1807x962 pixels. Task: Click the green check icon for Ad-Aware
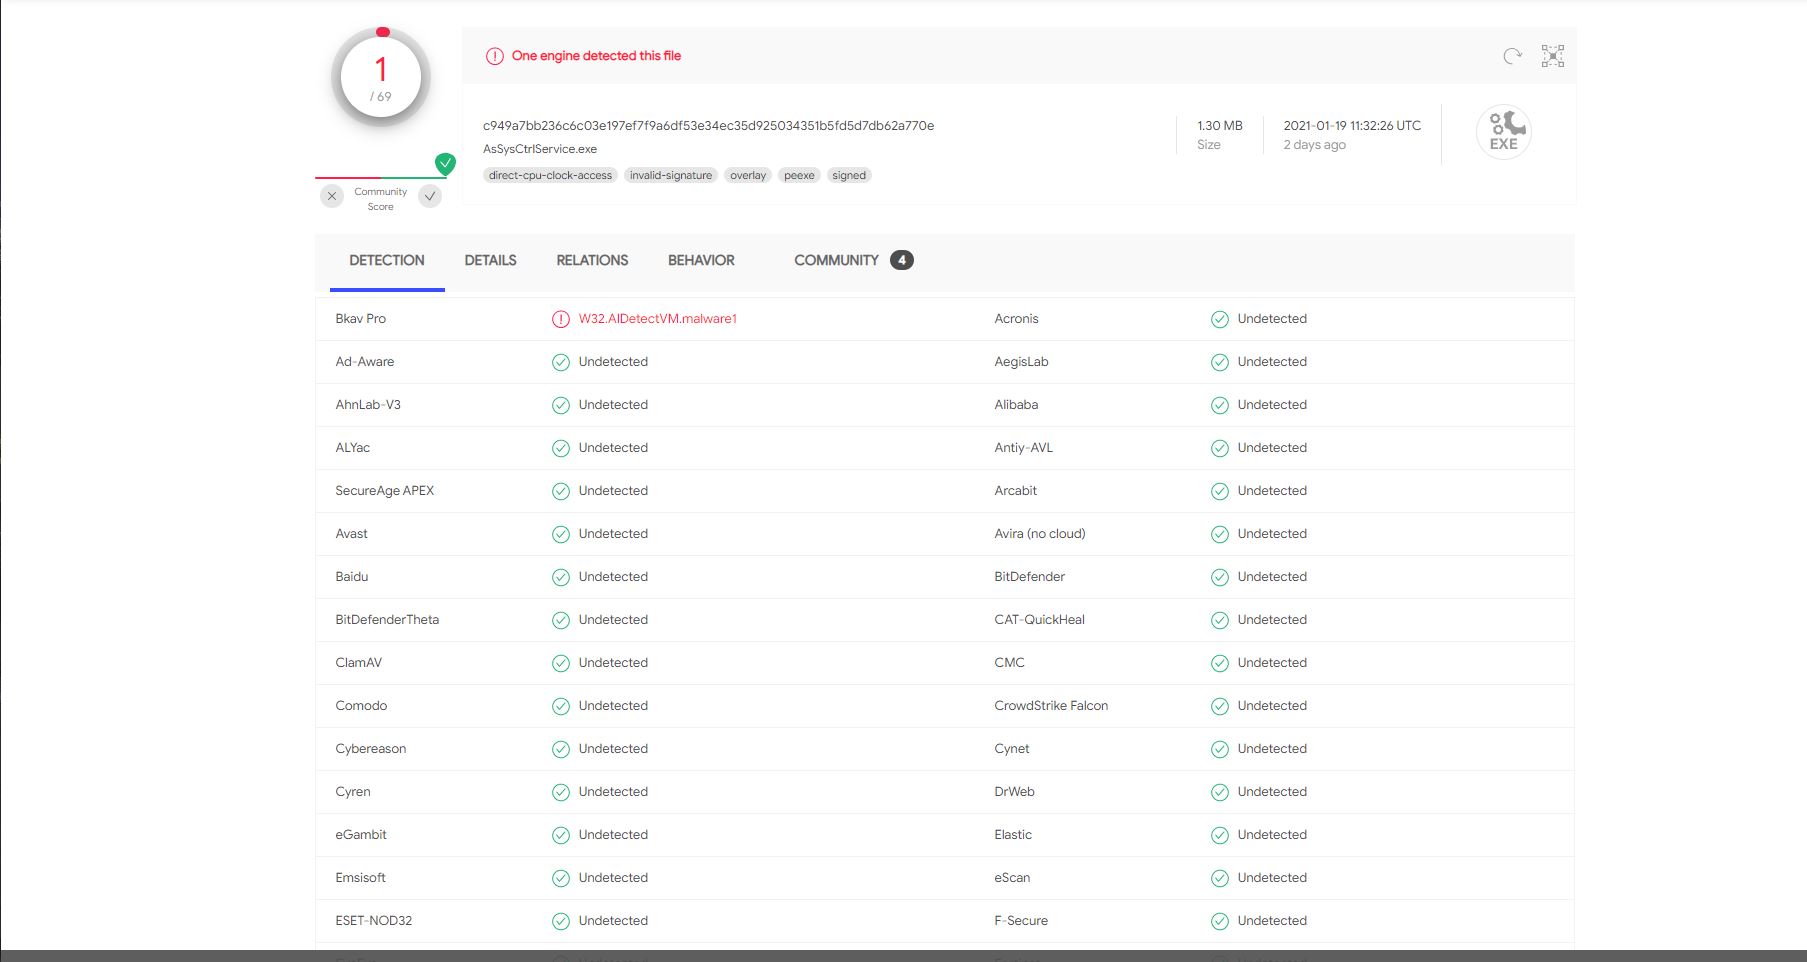pyautogui.click(x=561, y=362)
